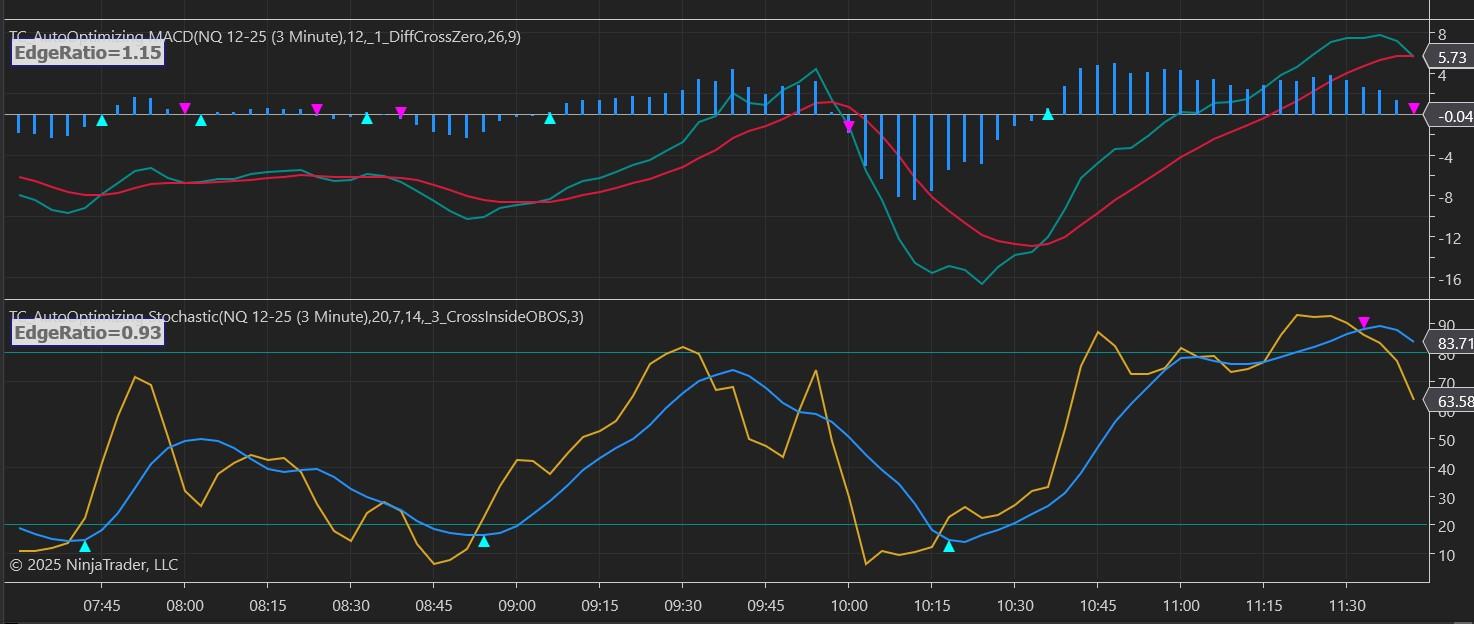1474x624 pixels.
Task: Click MACD cyan up arrow at 07:45
Action: [102, 120]
